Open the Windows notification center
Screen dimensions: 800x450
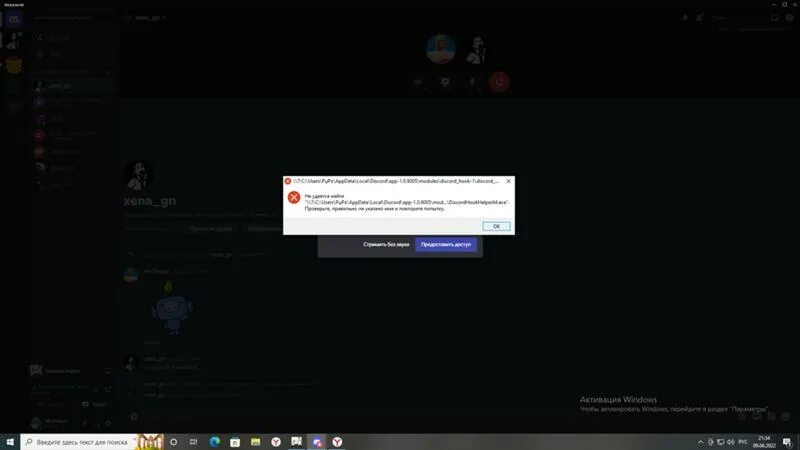click(x=787, y=442)
